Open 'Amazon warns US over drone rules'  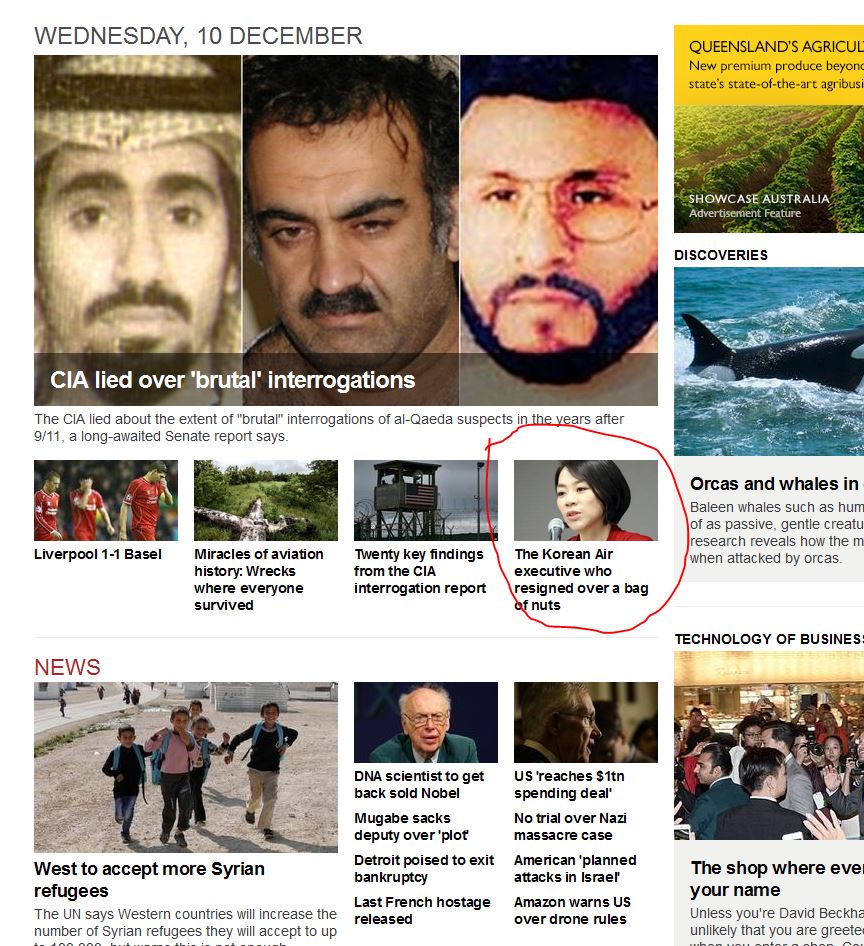[x=572, y=910]
